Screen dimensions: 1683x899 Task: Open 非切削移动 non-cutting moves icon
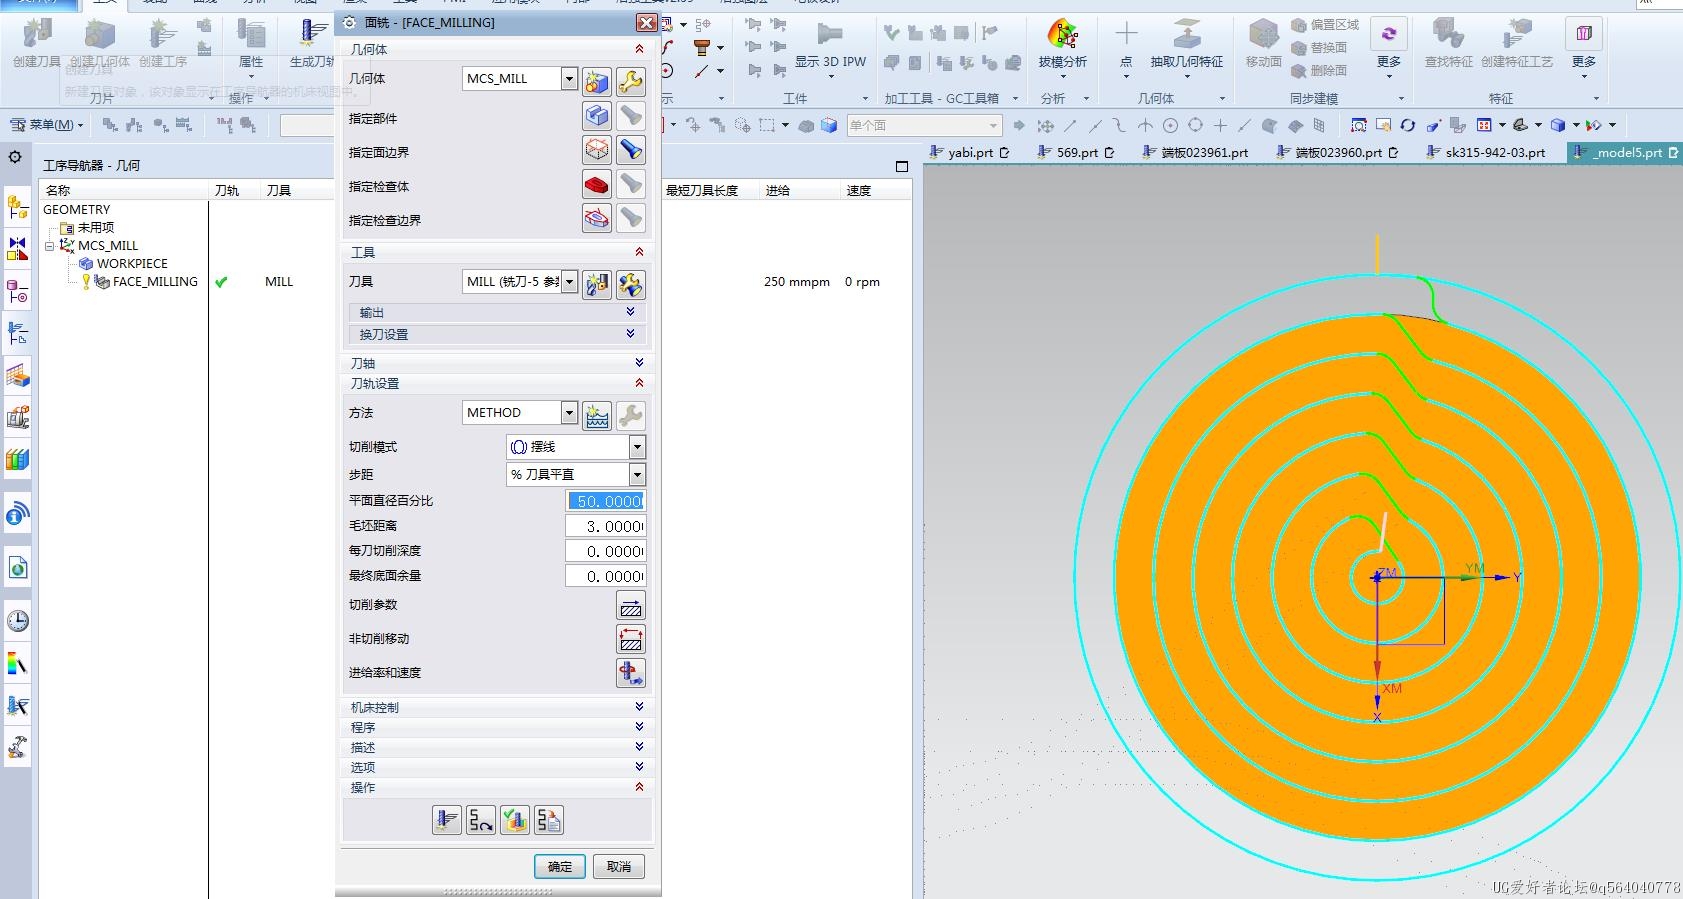(631, 640)
